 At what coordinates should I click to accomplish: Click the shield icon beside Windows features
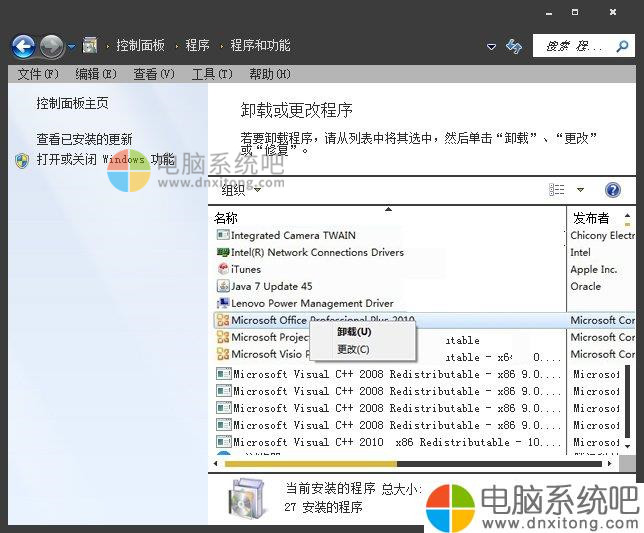pos(22,161)
